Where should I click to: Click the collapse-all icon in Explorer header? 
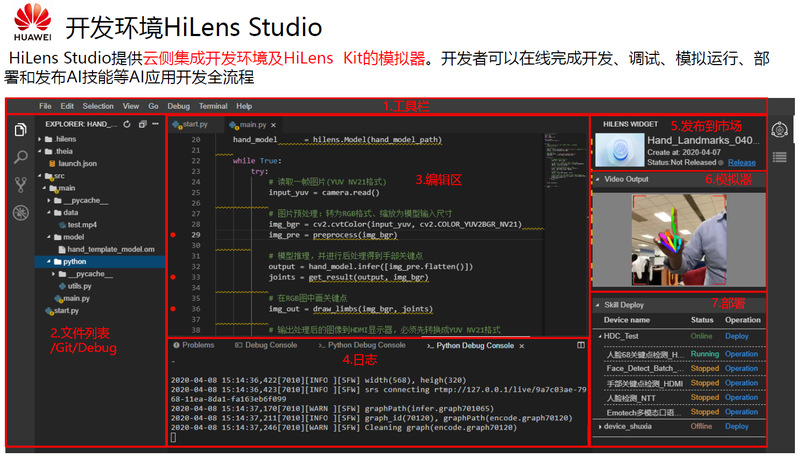142,124
